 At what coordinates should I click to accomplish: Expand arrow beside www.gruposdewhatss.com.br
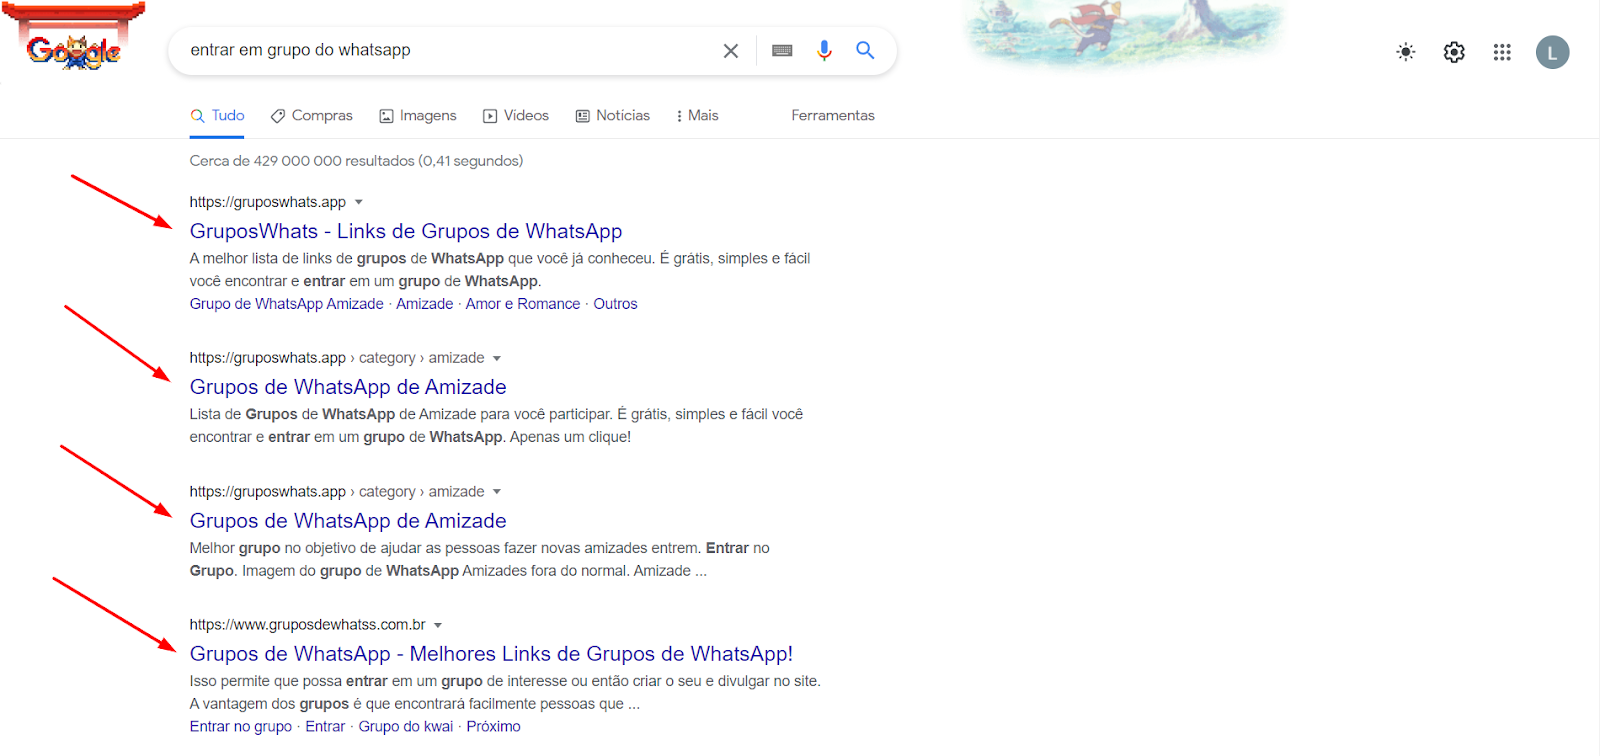tap(438, 625)
